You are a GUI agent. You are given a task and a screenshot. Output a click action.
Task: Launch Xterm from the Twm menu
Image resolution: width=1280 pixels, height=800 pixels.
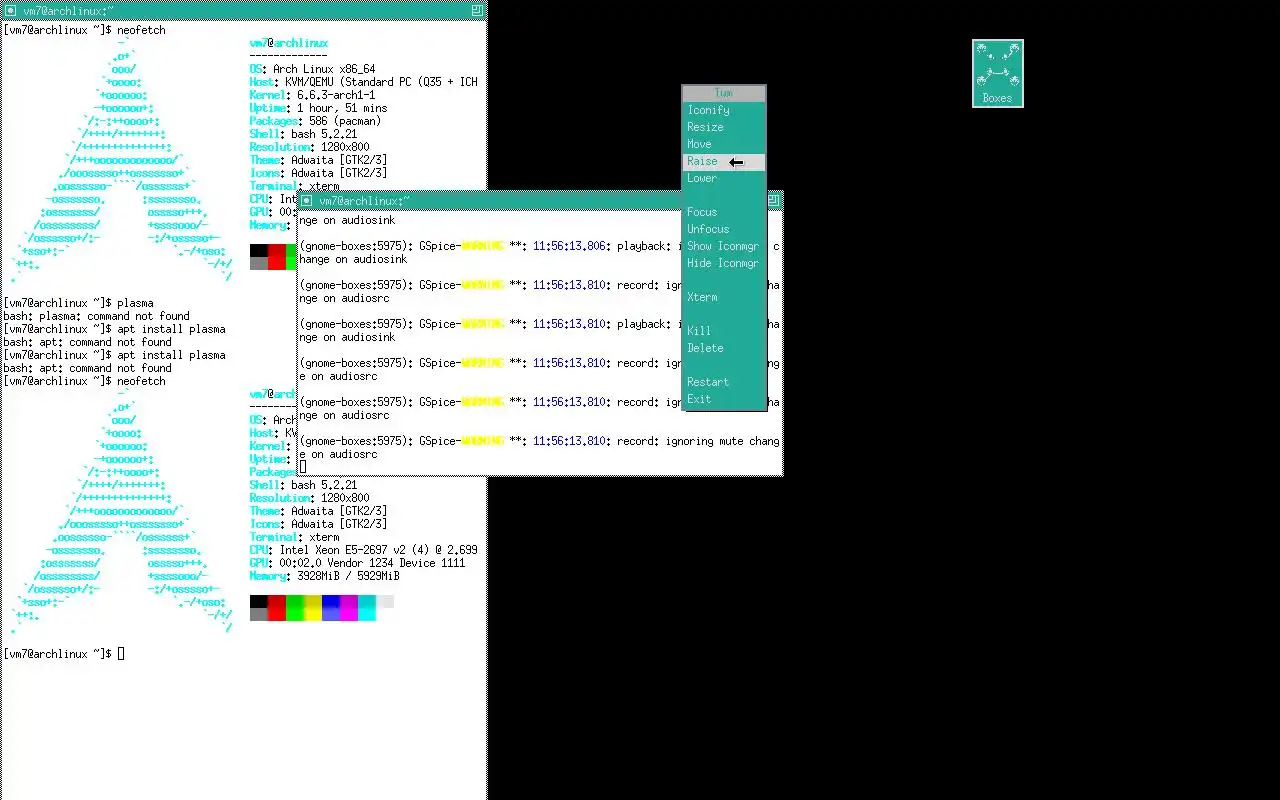pyautogui.click(x=724, y=298)
